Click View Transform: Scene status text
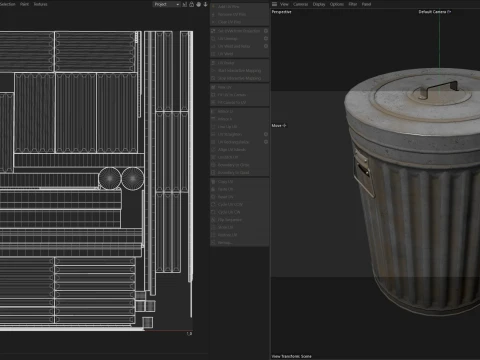The height and width of the screenshot is (360, 480). (x=291, y=356)
